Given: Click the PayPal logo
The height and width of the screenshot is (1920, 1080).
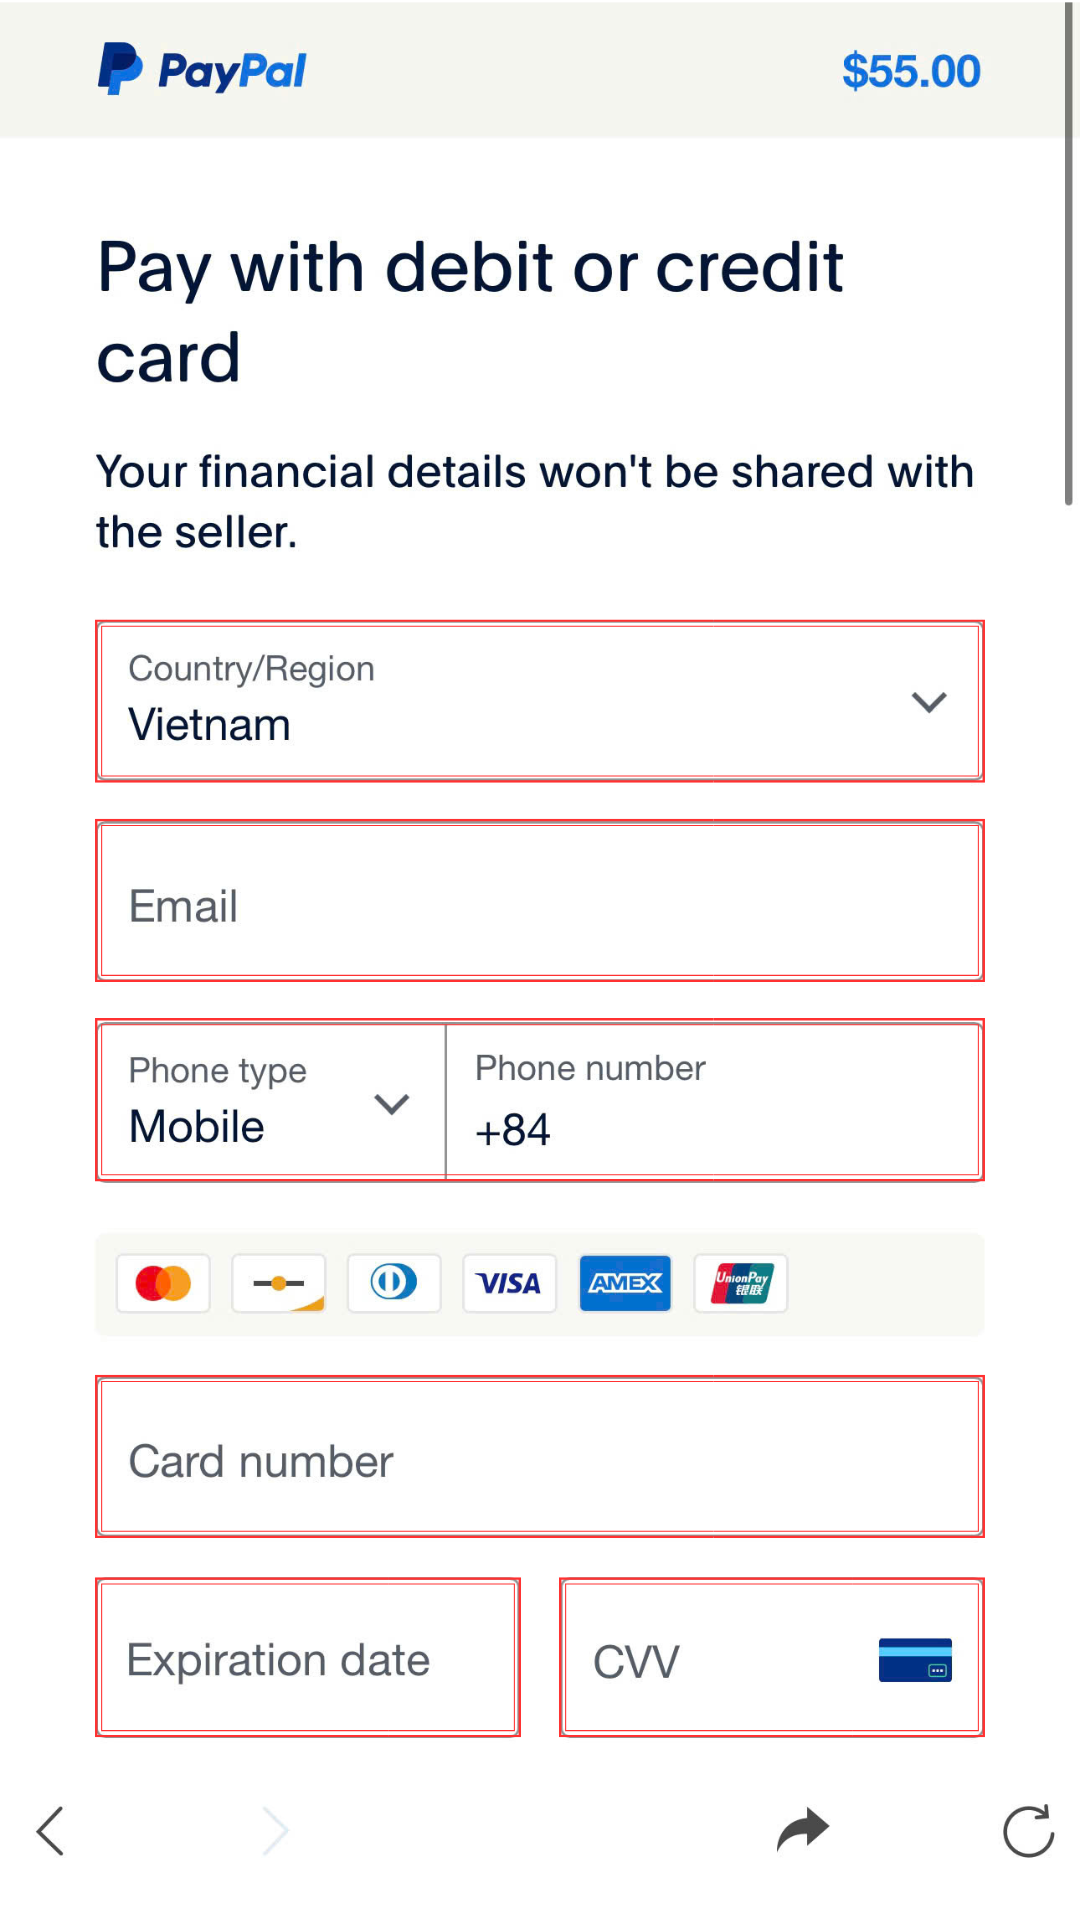Looking at the screenshot, I should tap(202, 70).
